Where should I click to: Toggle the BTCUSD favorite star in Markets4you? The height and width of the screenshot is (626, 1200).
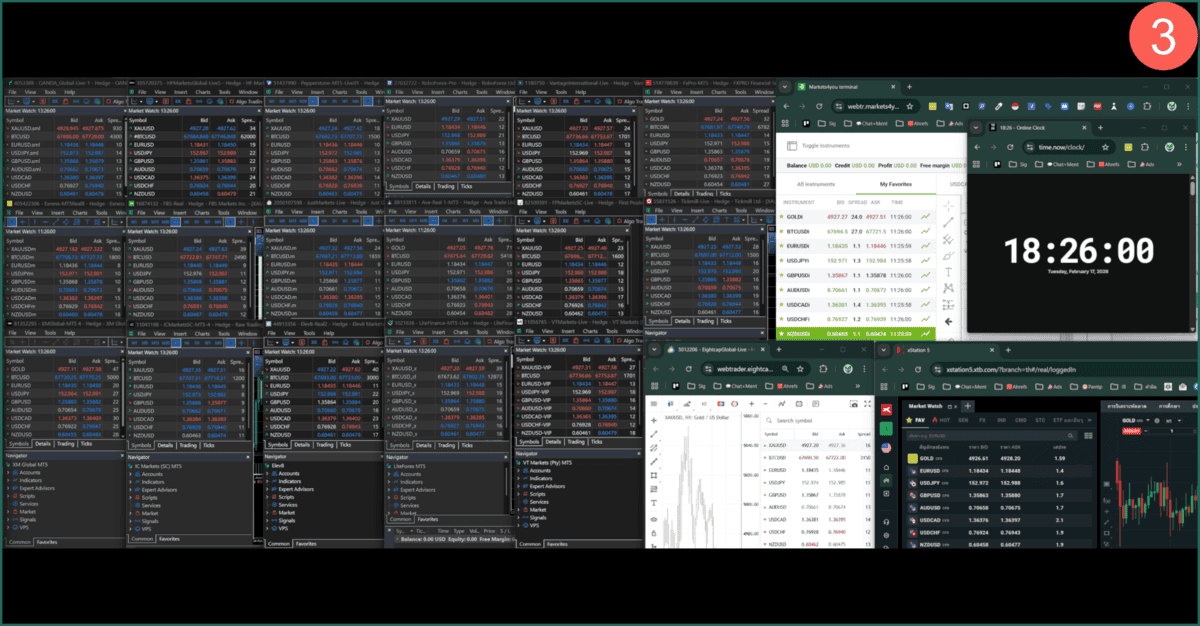pos(780,231)
